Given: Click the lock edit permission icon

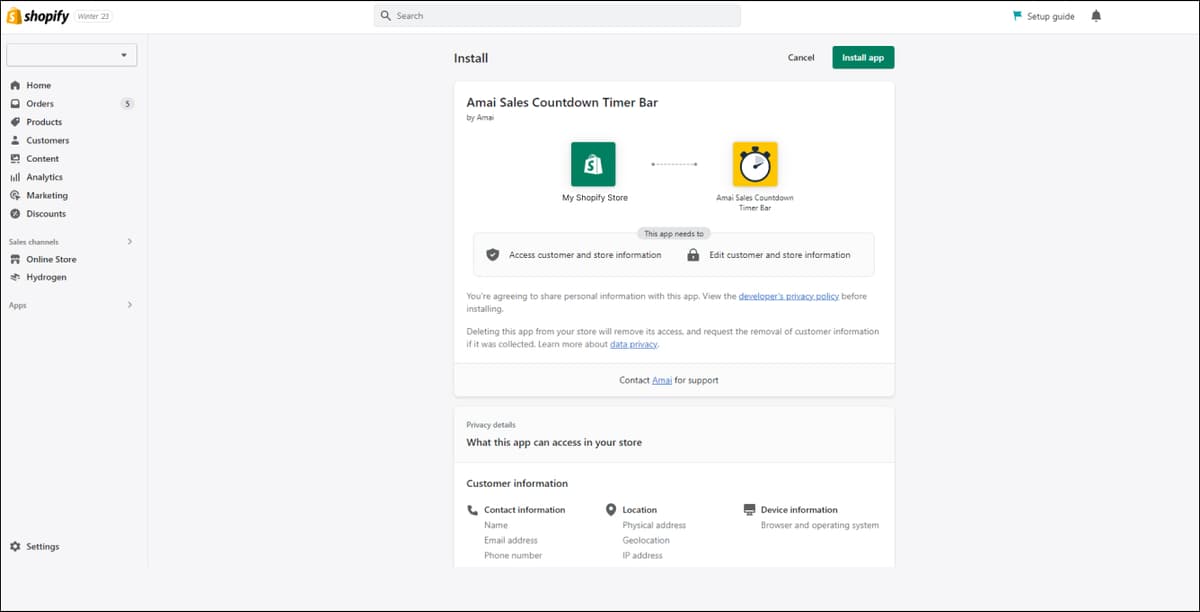Looking at the screenshot, I should coord(693,255).
